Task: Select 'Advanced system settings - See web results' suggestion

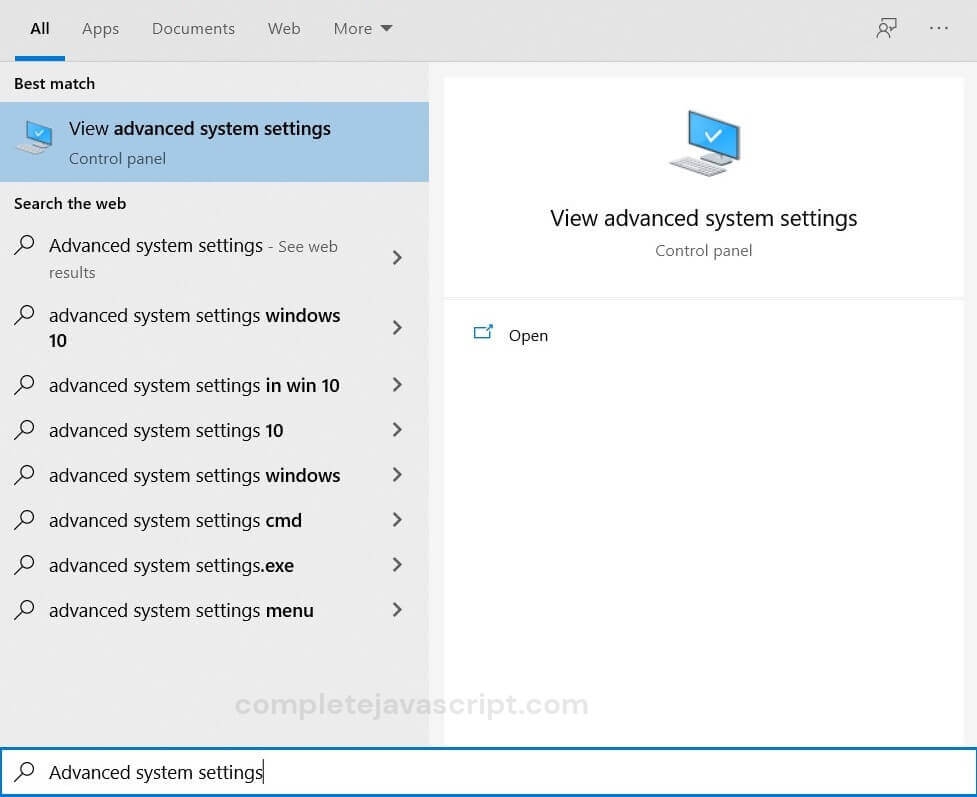Action: [214, 257]
